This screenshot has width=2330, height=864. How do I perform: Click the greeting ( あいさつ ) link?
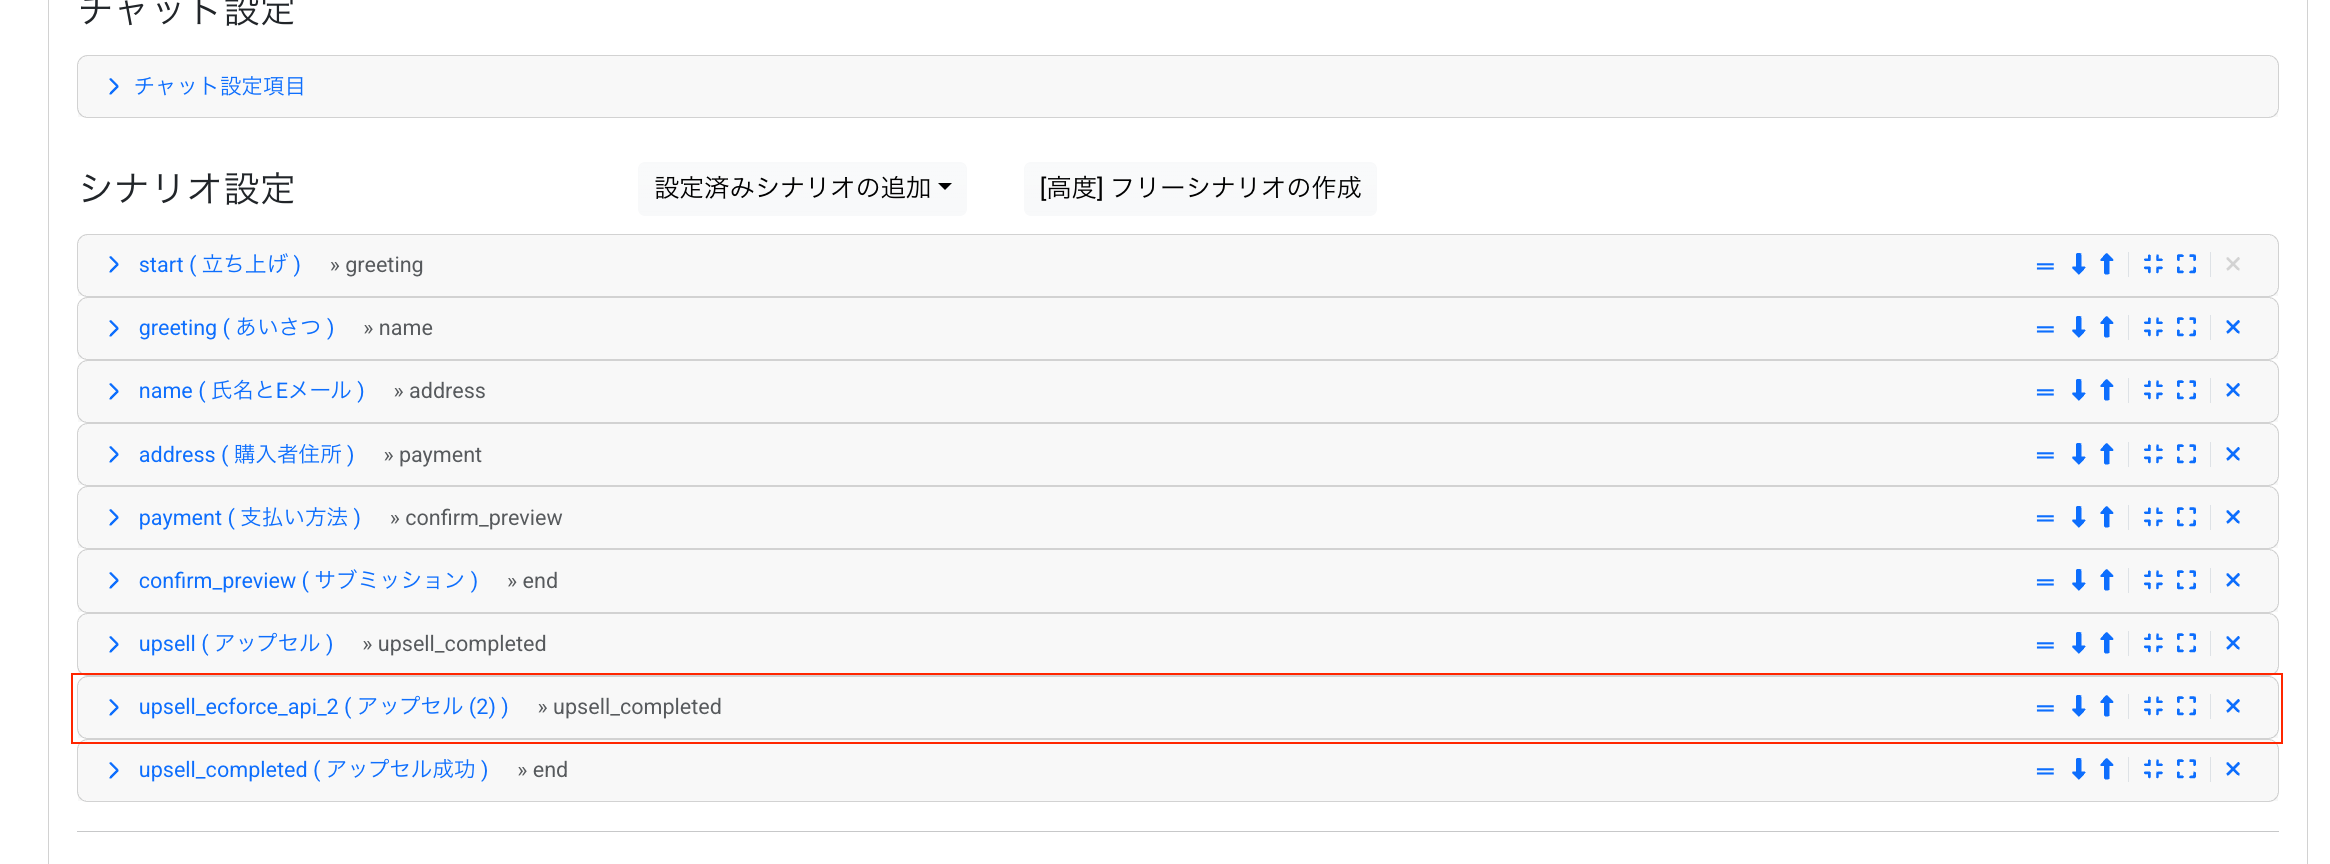coord(236,327)
